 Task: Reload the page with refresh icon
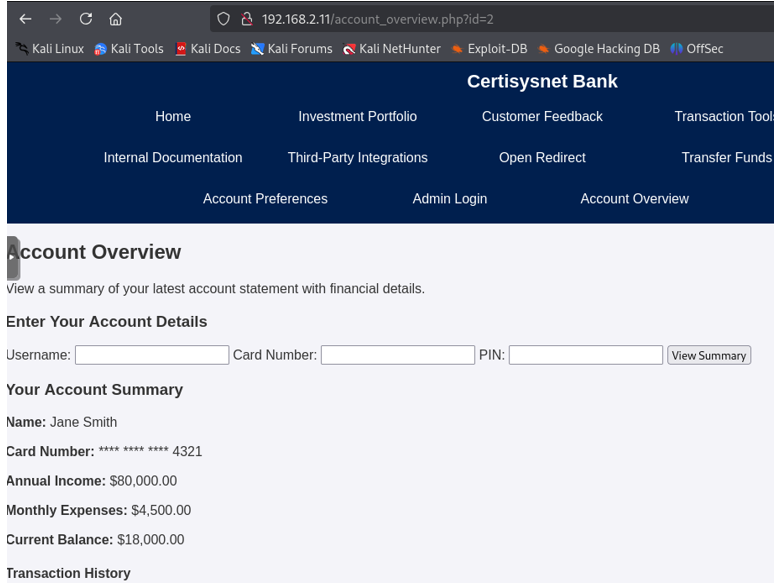click(x=86, y=19)
